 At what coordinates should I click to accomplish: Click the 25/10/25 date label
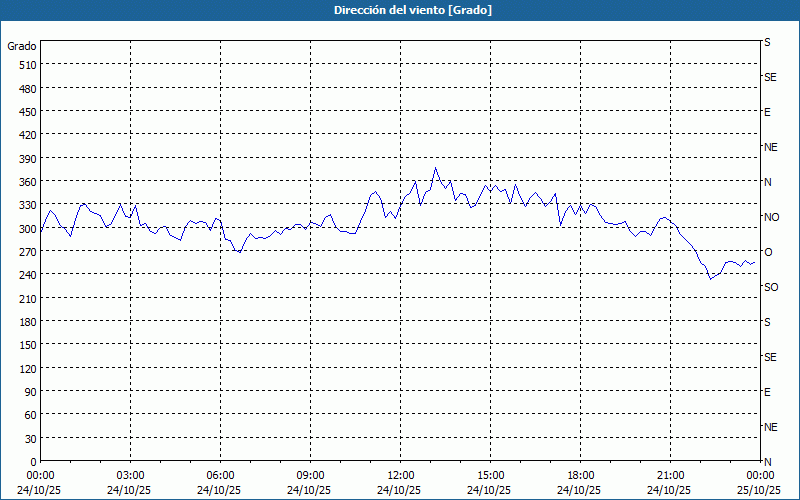point(758,490)
